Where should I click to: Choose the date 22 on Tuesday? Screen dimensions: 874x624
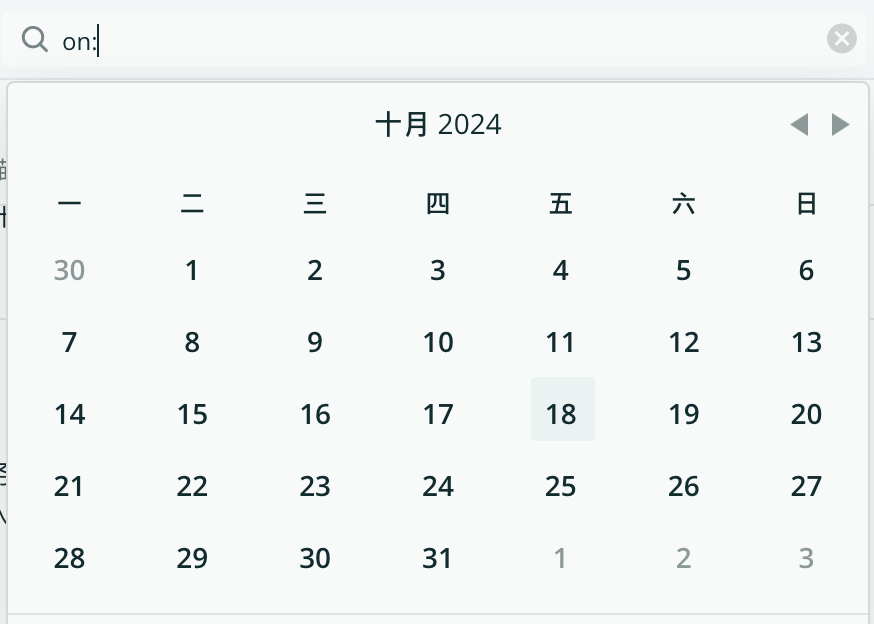pos(192,486)
